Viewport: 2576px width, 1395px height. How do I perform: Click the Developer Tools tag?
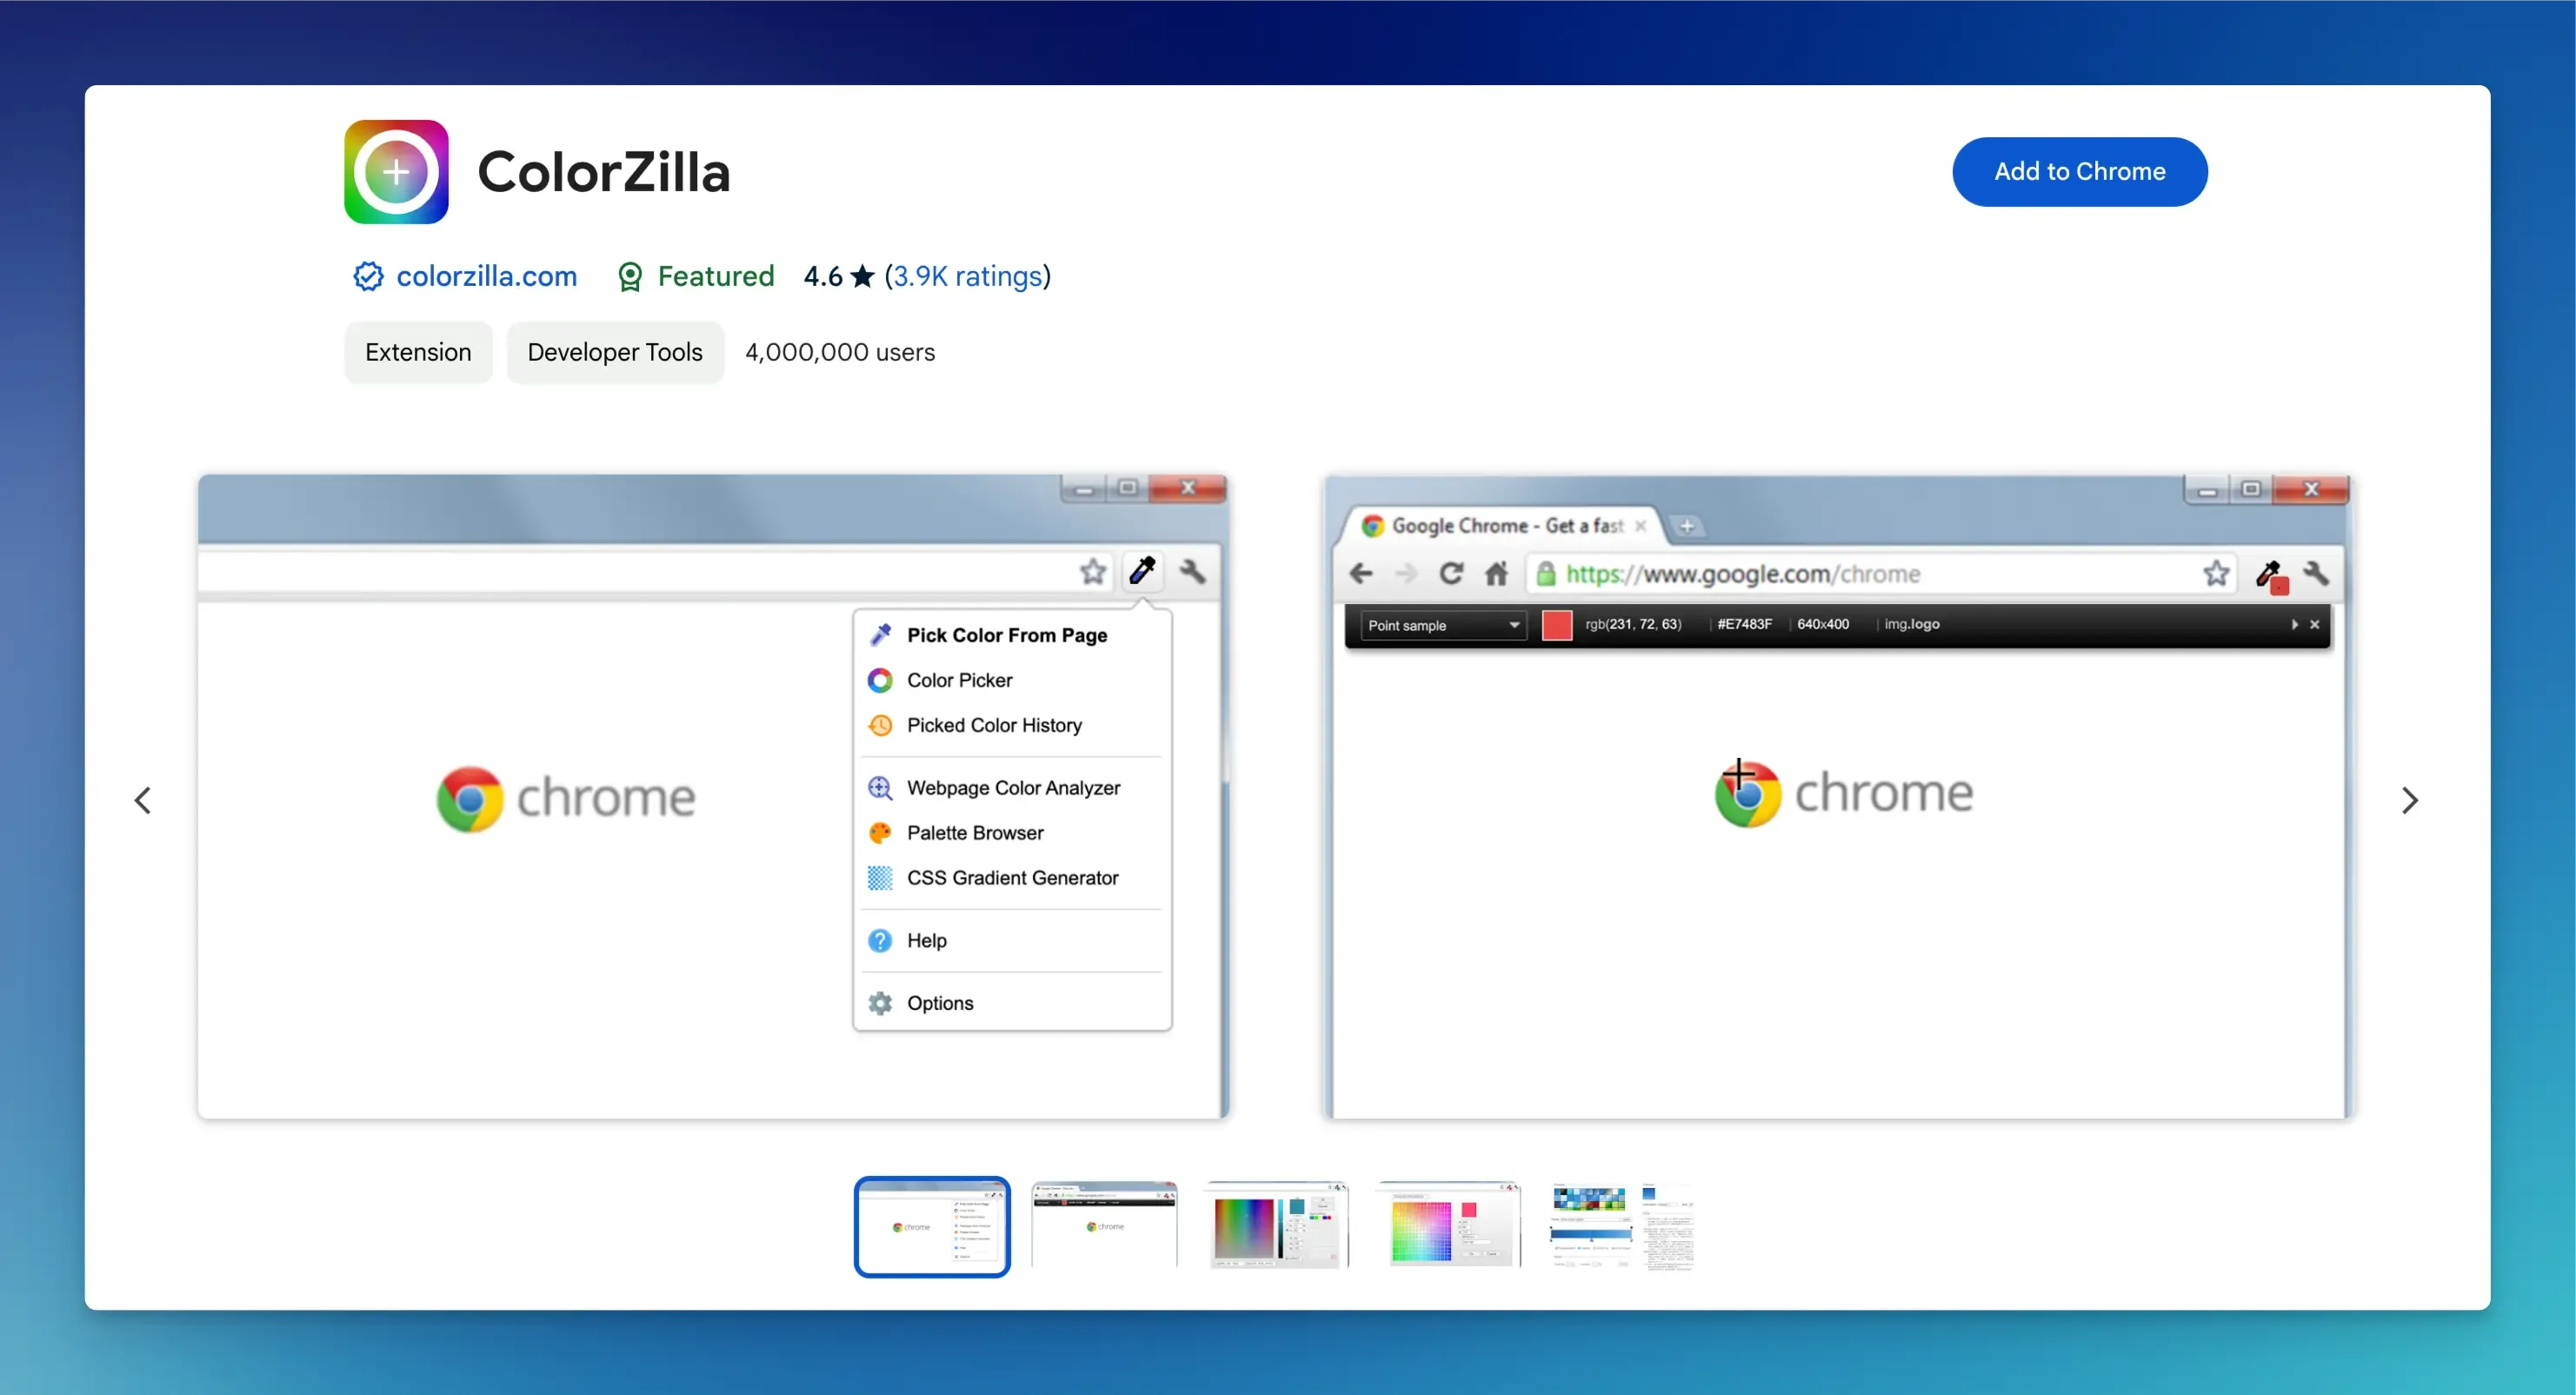(616, 352)
